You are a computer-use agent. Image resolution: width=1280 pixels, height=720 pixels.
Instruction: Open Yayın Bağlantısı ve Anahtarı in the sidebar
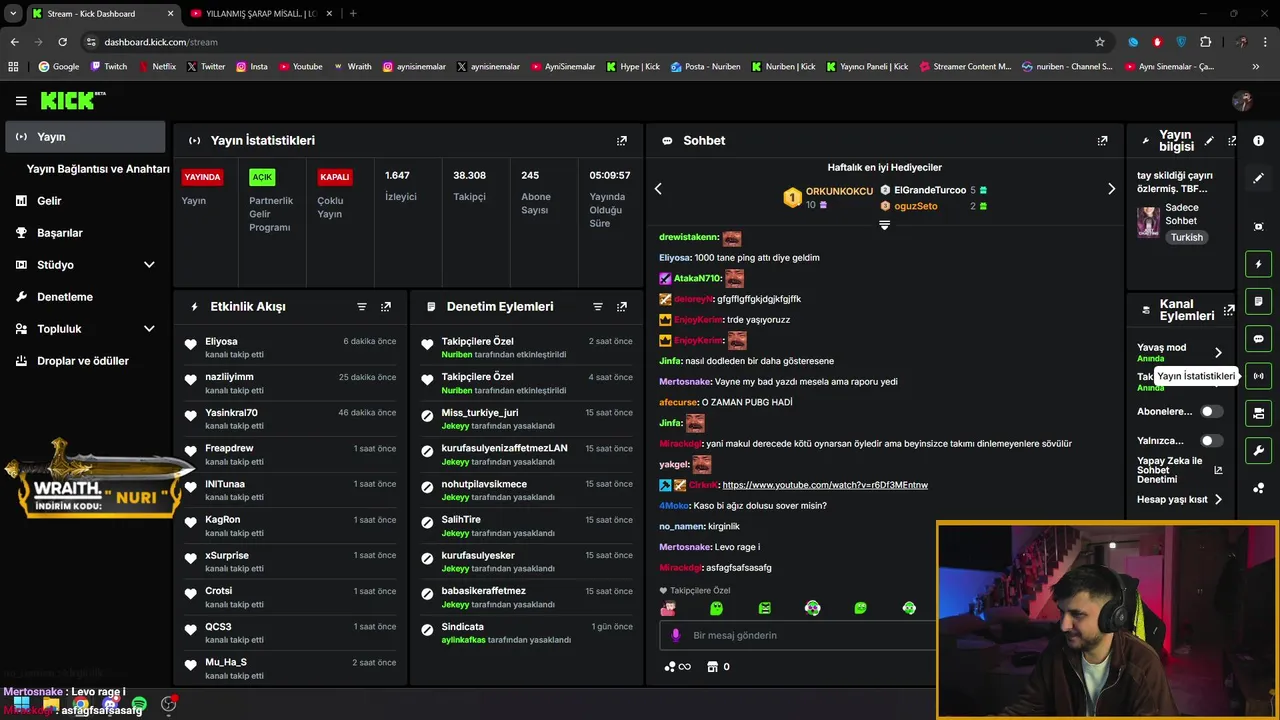pos(98,169)
